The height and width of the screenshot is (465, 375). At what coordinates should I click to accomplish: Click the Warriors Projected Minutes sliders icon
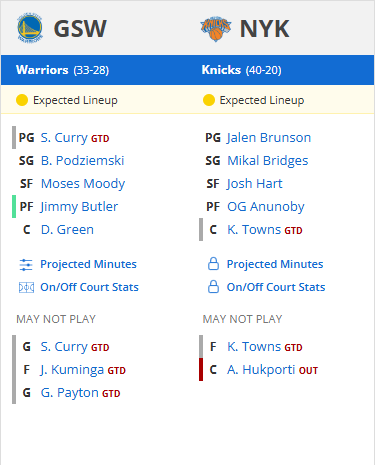pos(26,265)
